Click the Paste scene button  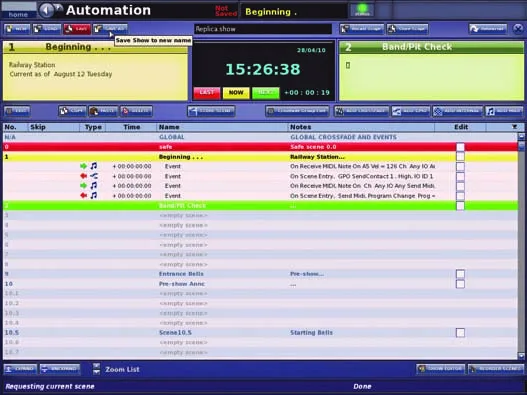point(103,111)
